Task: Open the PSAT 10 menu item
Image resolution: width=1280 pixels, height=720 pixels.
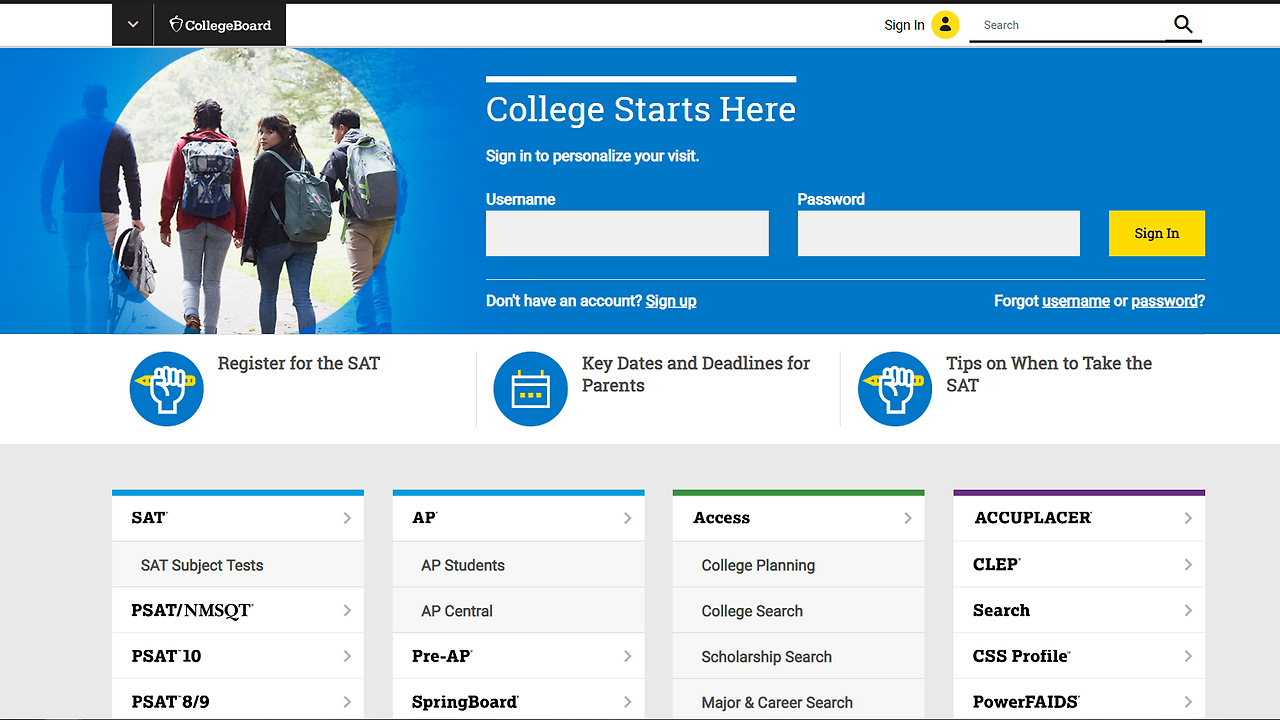Action: coord(238,656)
